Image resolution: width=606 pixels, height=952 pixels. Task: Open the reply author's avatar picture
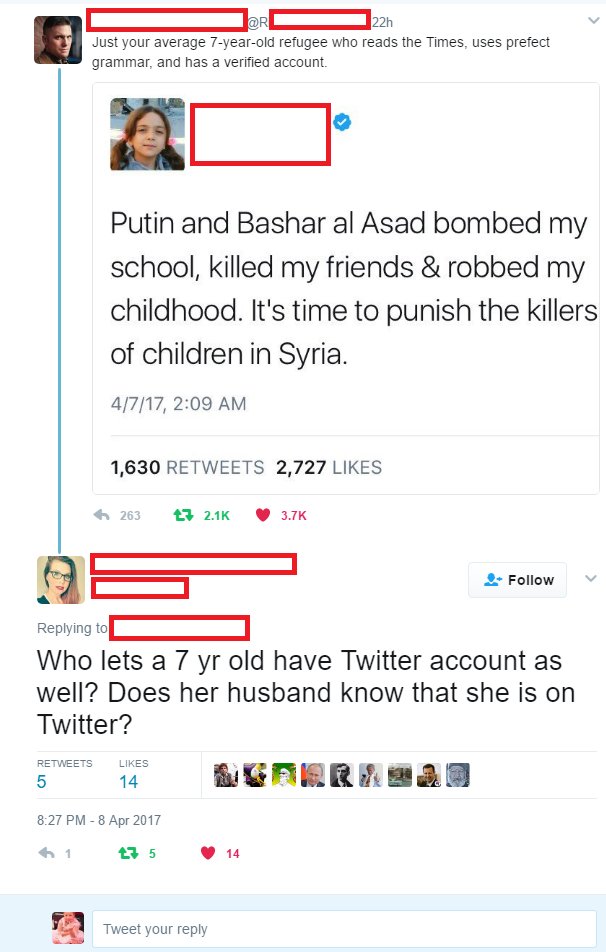[x=61, y=580]
